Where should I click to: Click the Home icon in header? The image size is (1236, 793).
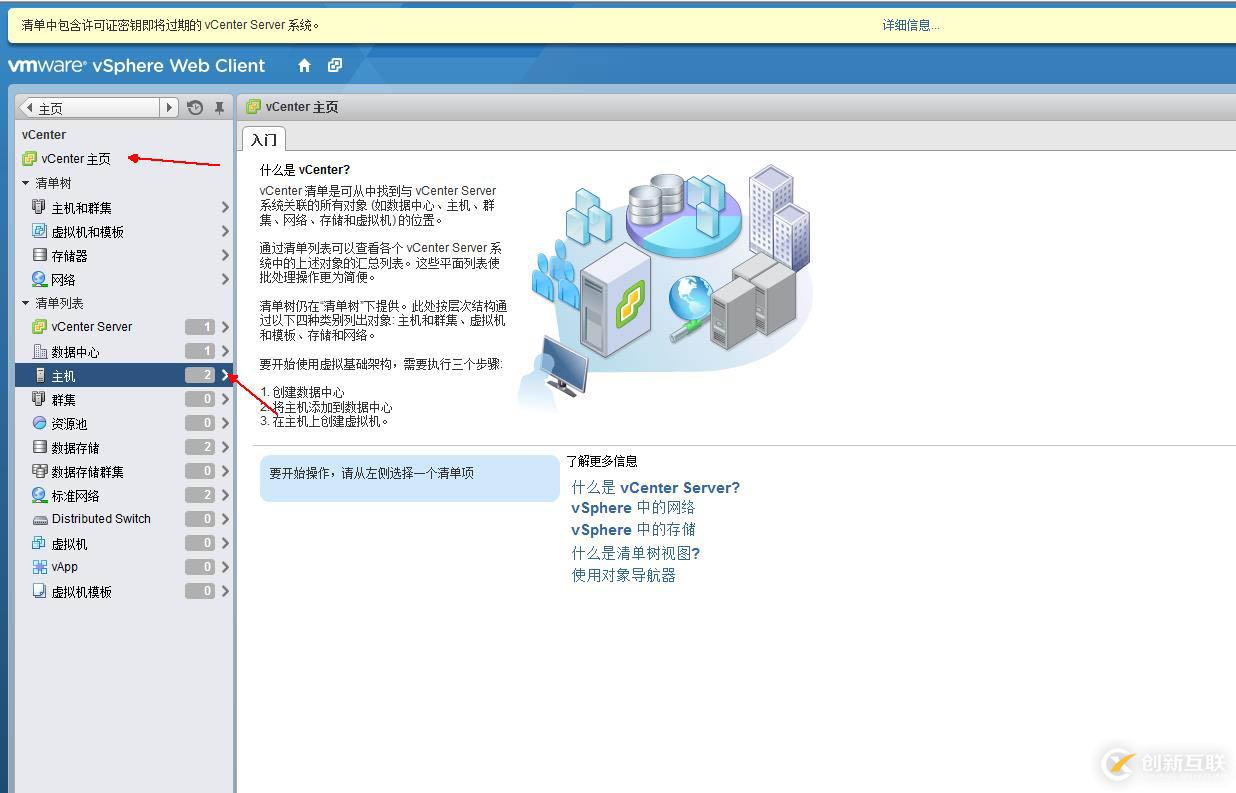click(304, 66)
